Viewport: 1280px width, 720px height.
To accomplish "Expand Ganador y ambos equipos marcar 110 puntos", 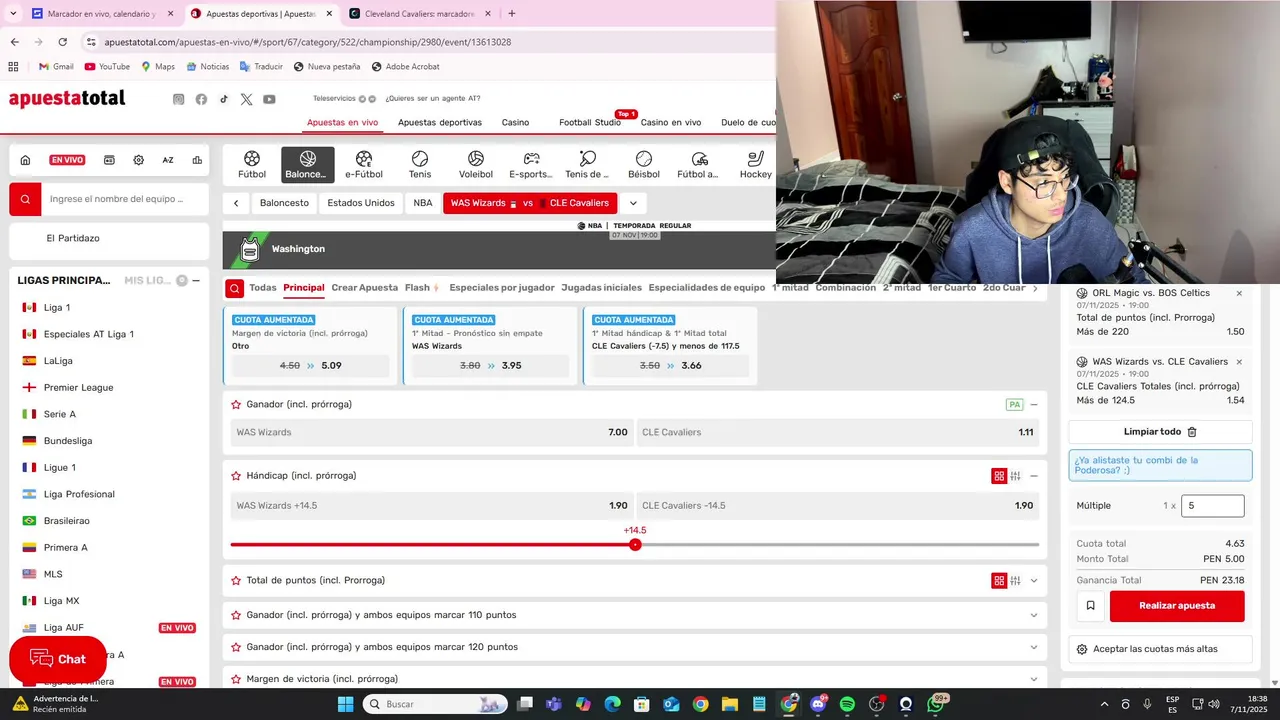I will tap(1034, 615).
